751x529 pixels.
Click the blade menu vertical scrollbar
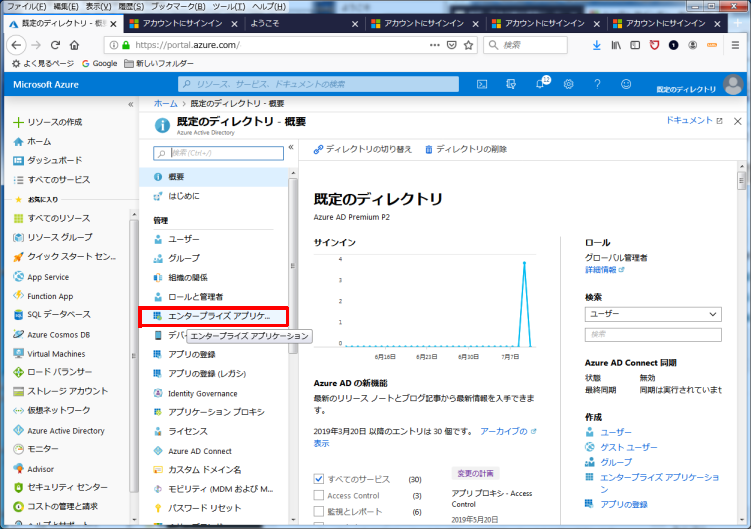point(293,266)
